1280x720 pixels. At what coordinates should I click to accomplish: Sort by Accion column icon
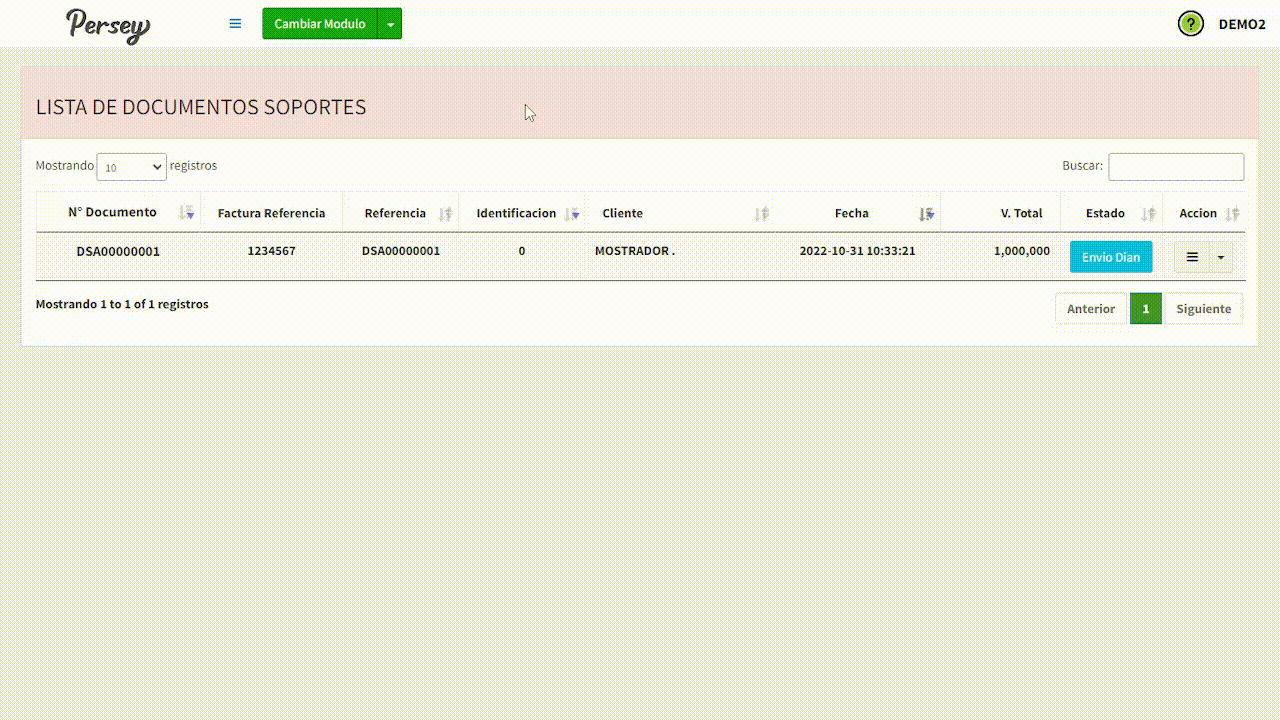pos(1232,214)
